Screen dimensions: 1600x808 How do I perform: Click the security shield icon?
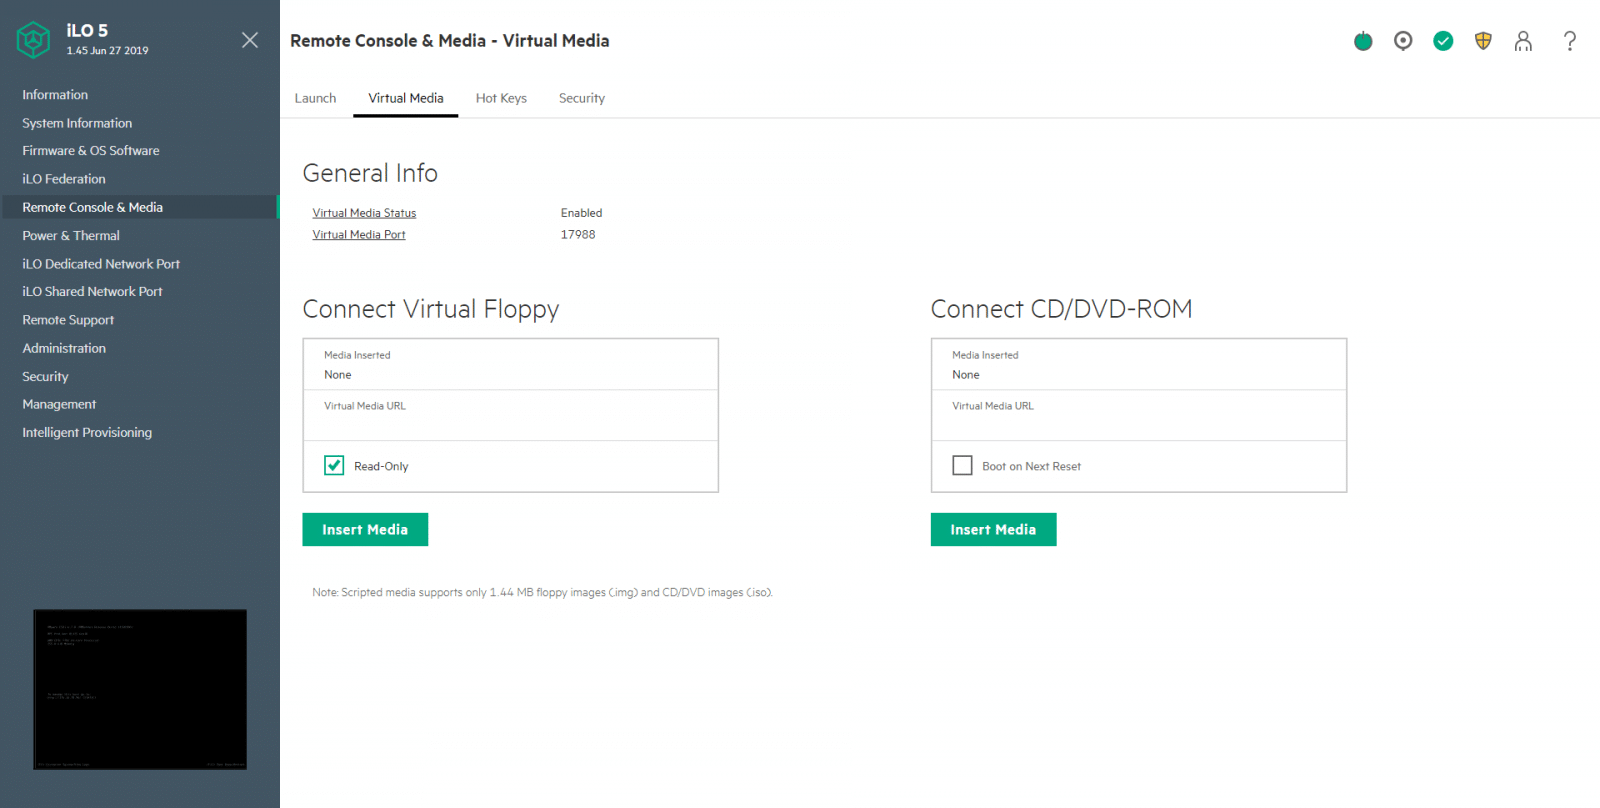(1483, 41)
